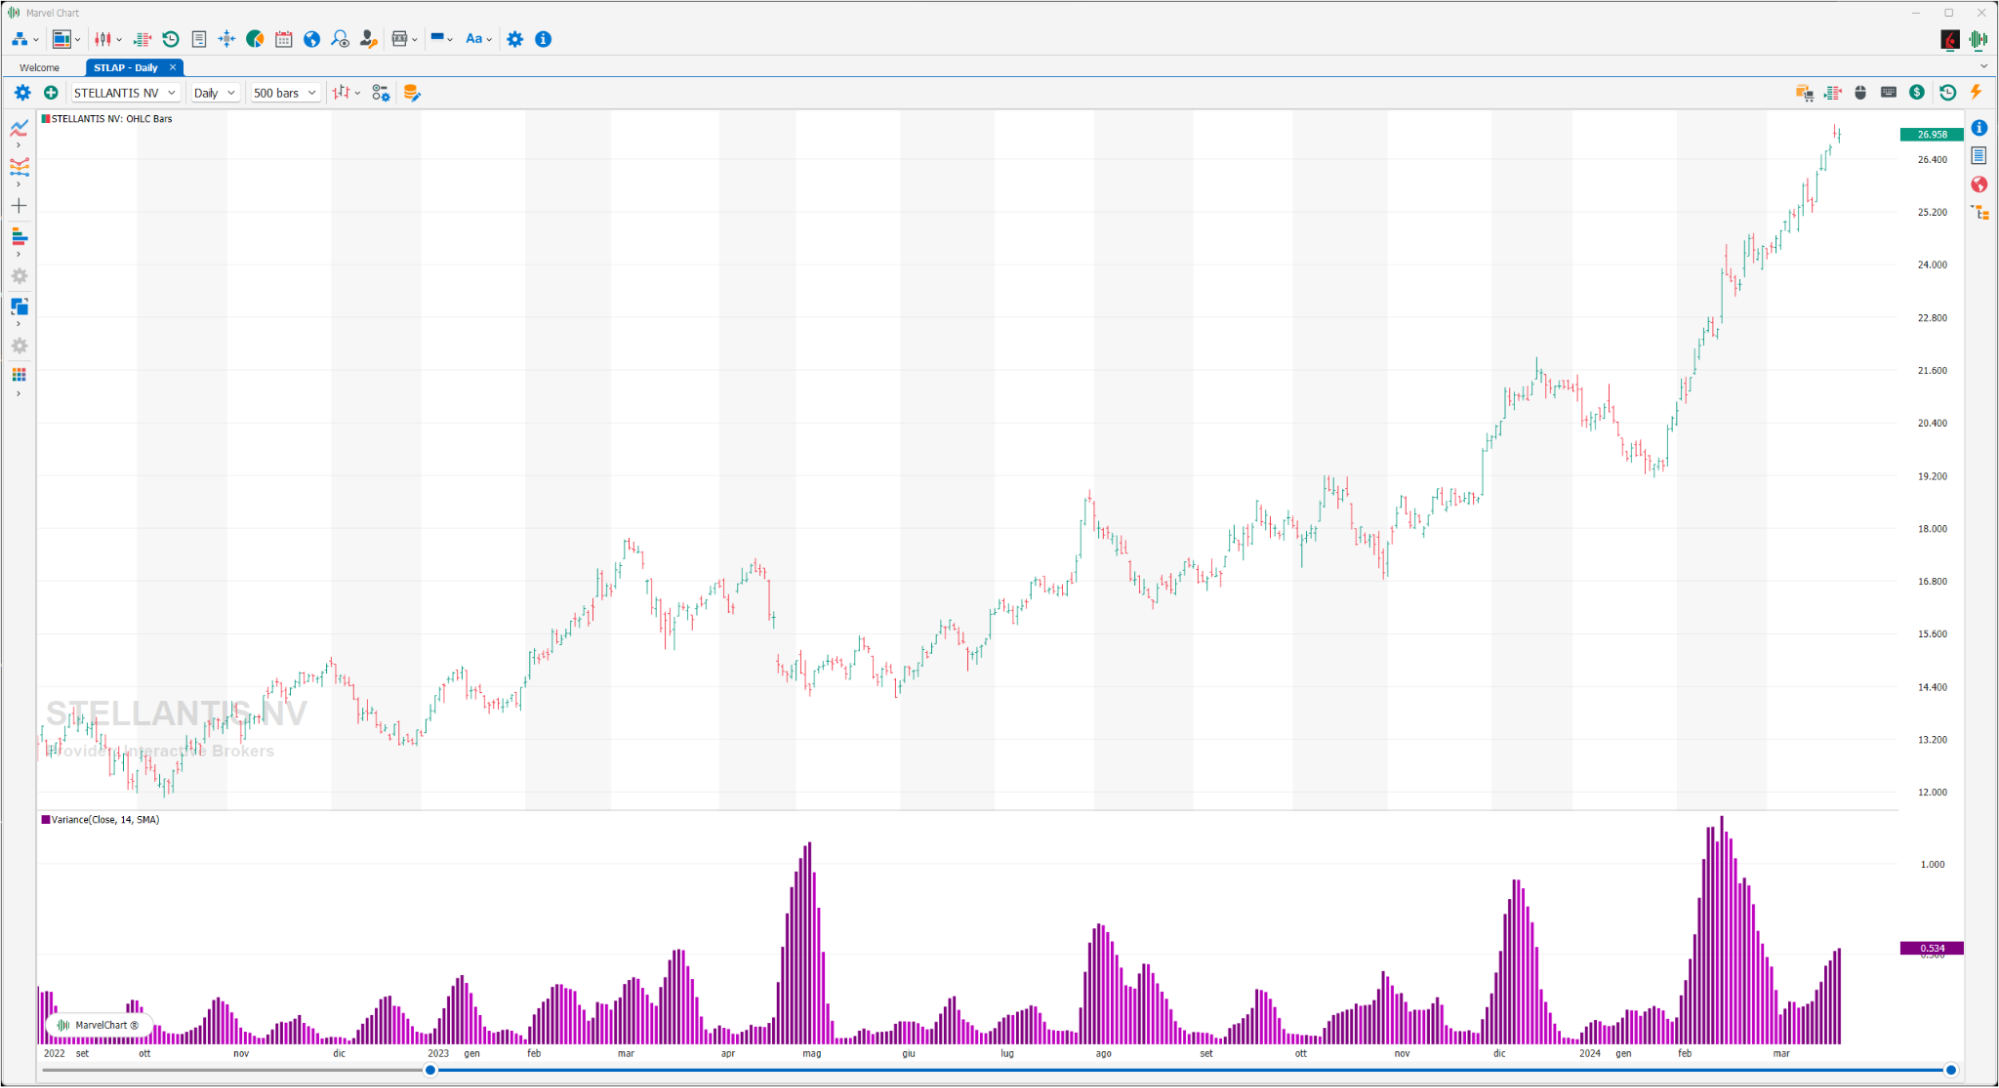This screenshot has height=1088, width=1999.
Task: Switch to the Welcome tab
Action: (39, 67)
